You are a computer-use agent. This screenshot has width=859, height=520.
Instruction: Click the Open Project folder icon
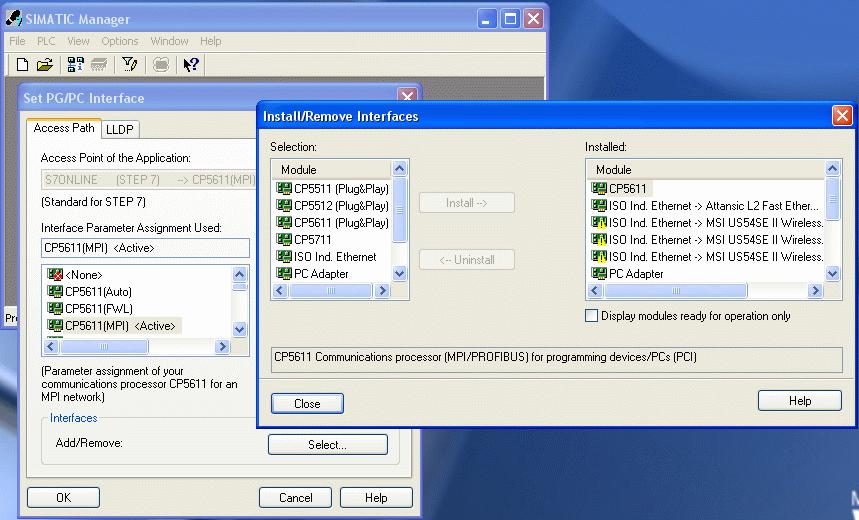click(x=45, y=65)
